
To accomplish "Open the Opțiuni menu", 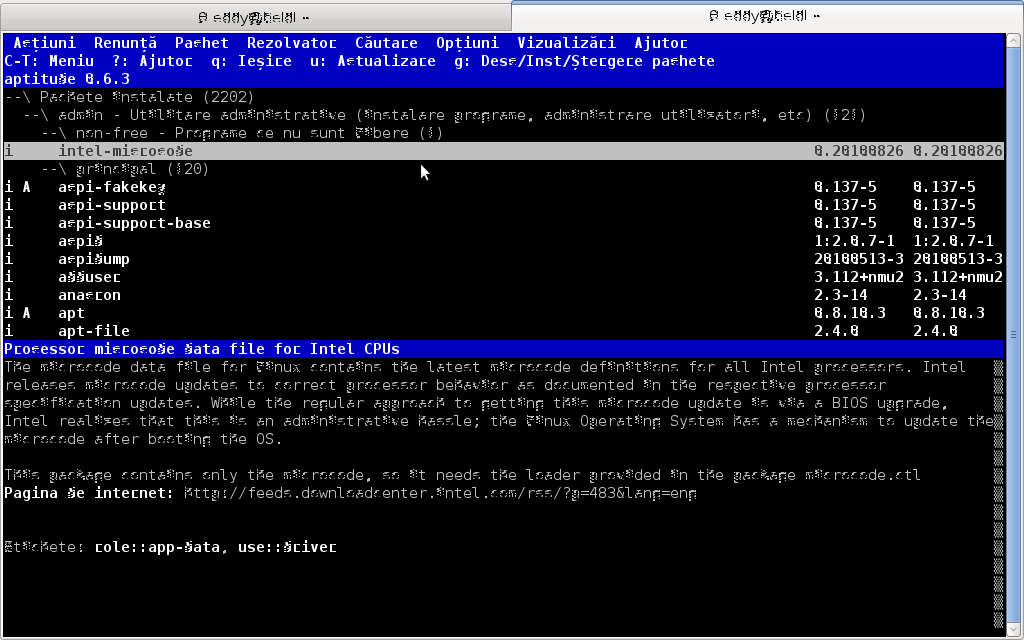I will [468, 43].
